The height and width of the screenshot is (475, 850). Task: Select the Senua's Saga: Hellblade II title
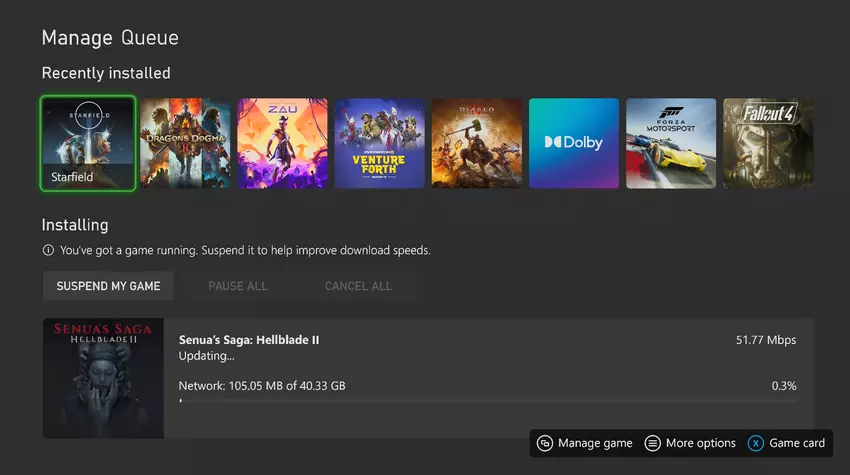[249, 340]
